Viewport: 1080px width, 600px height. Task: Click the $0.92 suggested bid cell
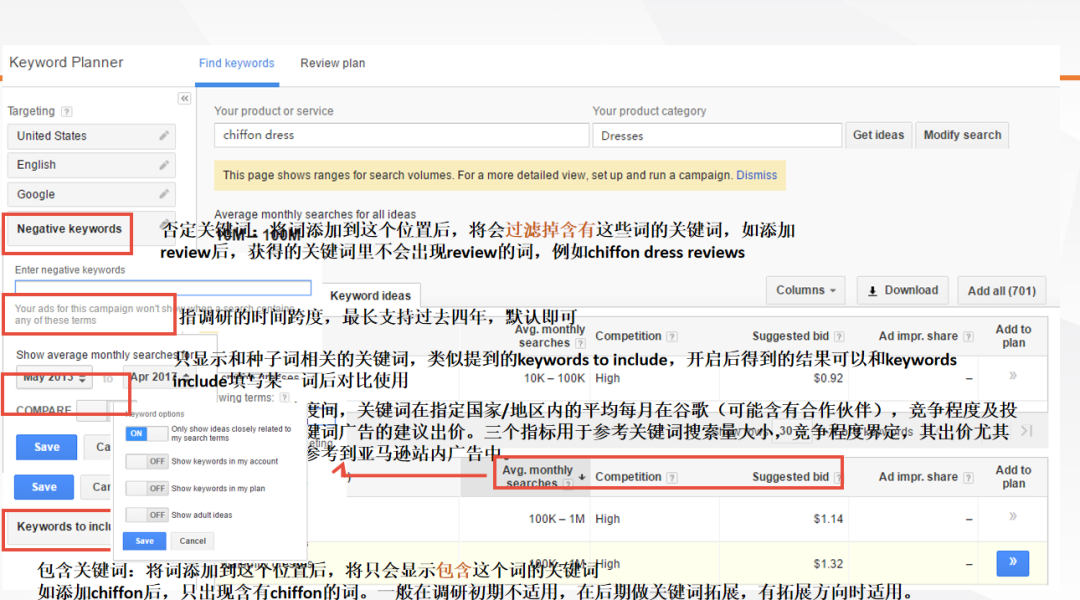click(828, 378)
